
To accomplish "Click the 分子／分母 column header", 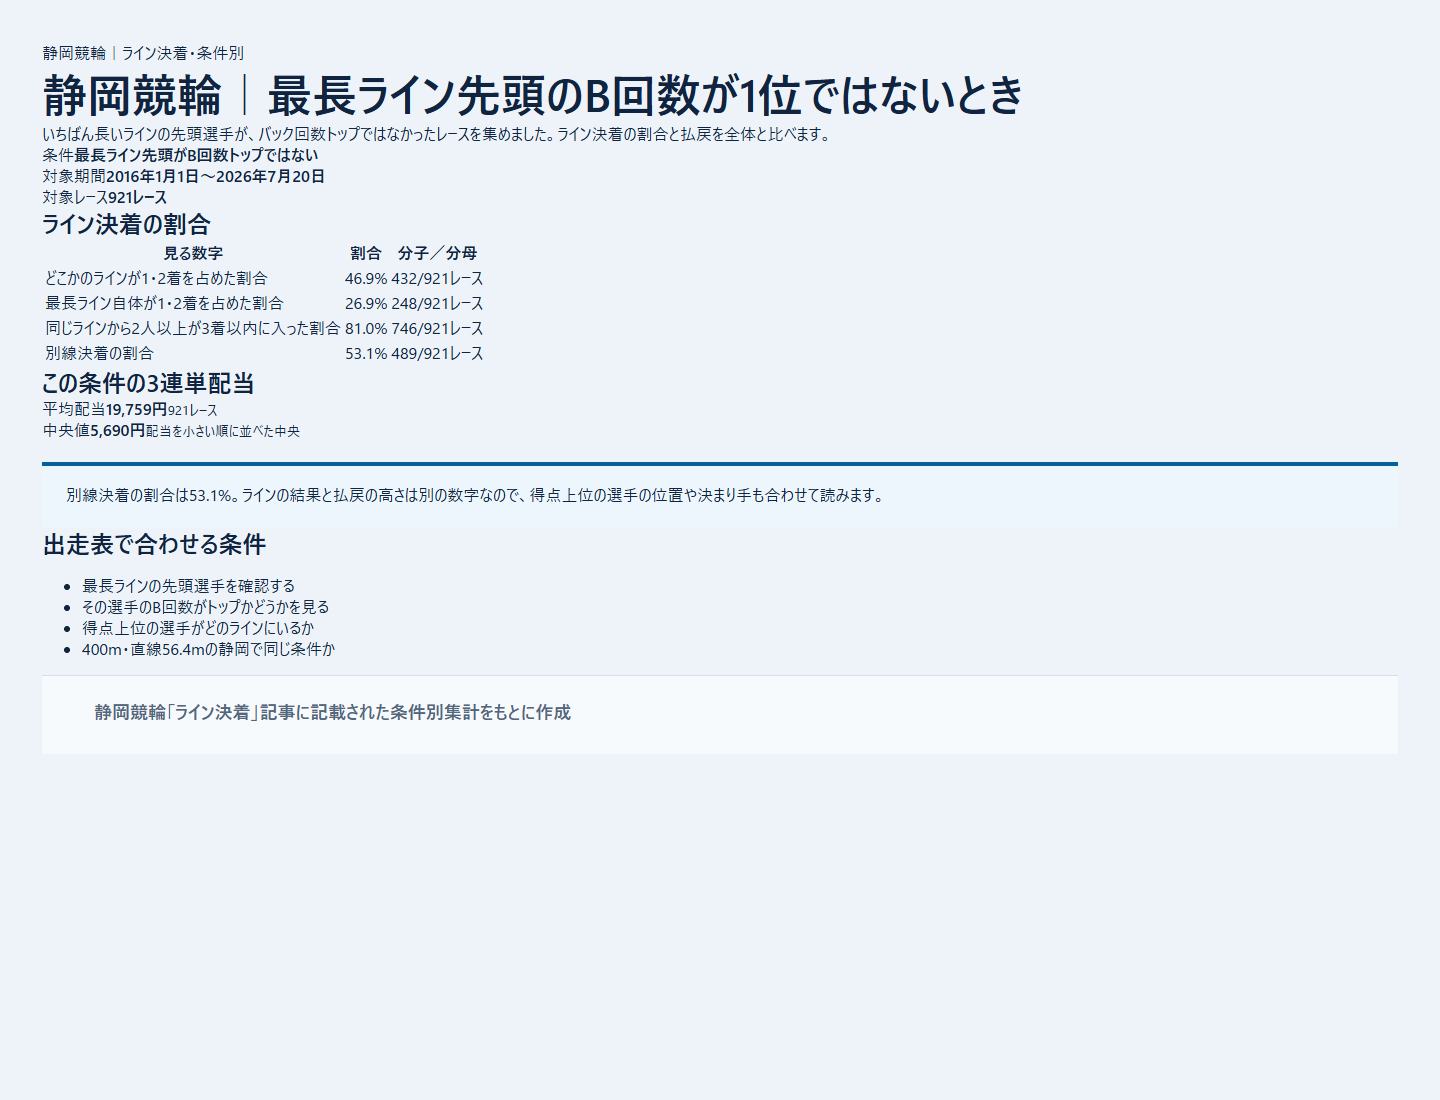I will [437, 253].
